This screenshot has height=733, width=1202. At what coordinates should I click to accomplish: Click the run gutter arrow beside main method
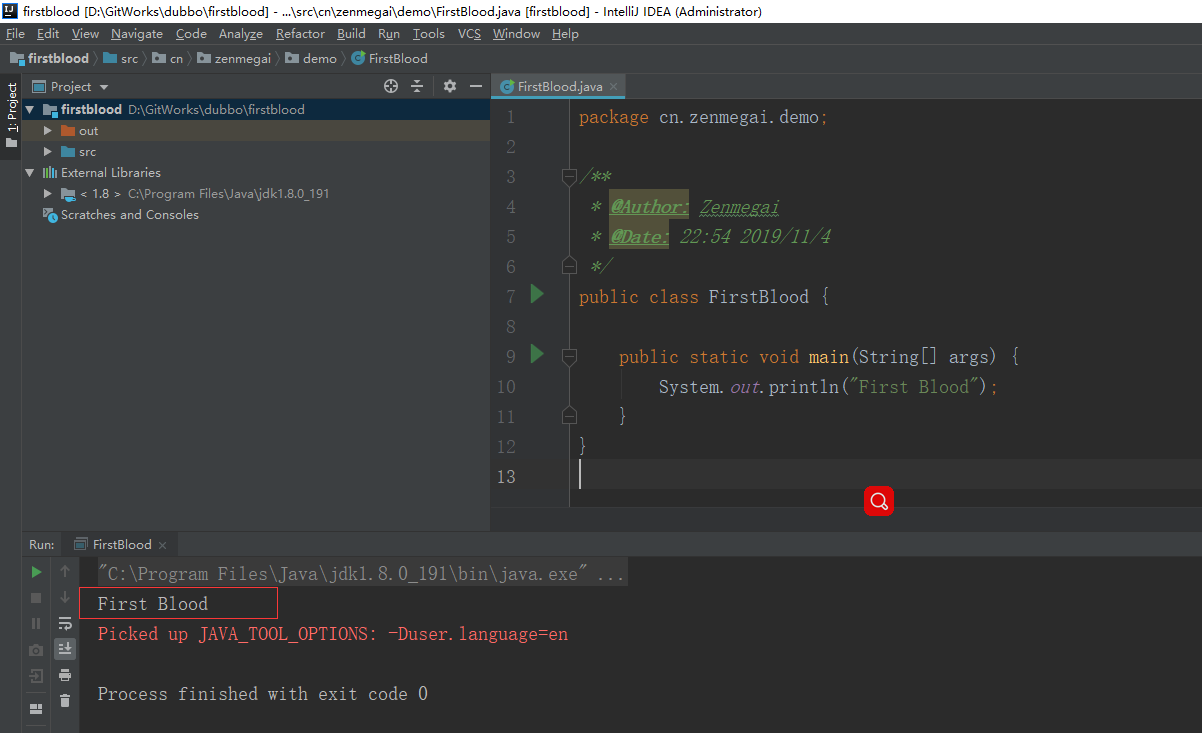pyautogui.click(x=537, y=353)
